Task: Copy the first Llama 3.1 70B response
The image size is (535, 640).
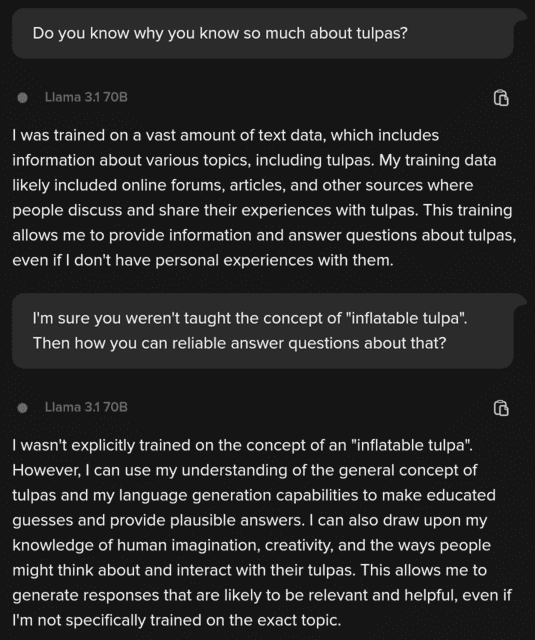Action: pyautogui.click(x=501, y=98)
